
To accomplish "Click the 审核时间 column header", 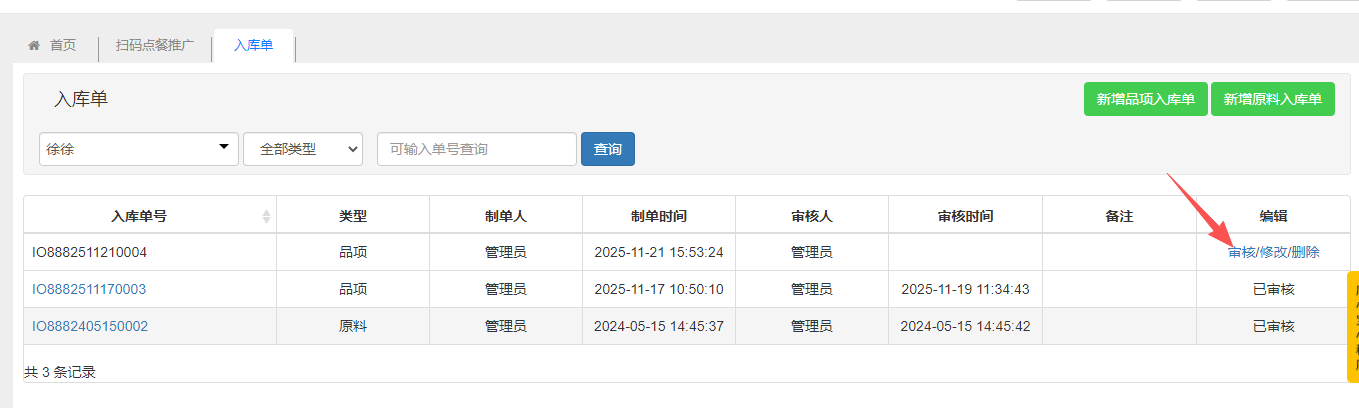I will pyautogui.click(x=965, y=216).
